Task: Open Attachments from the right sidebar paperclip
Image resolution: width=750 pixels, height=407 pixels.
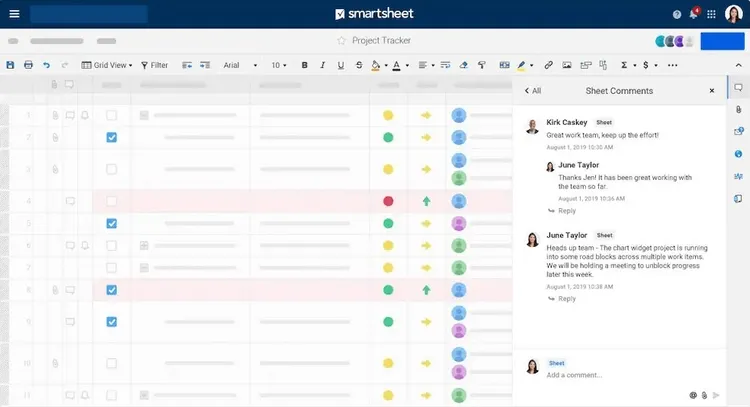Action: point(739,110)
